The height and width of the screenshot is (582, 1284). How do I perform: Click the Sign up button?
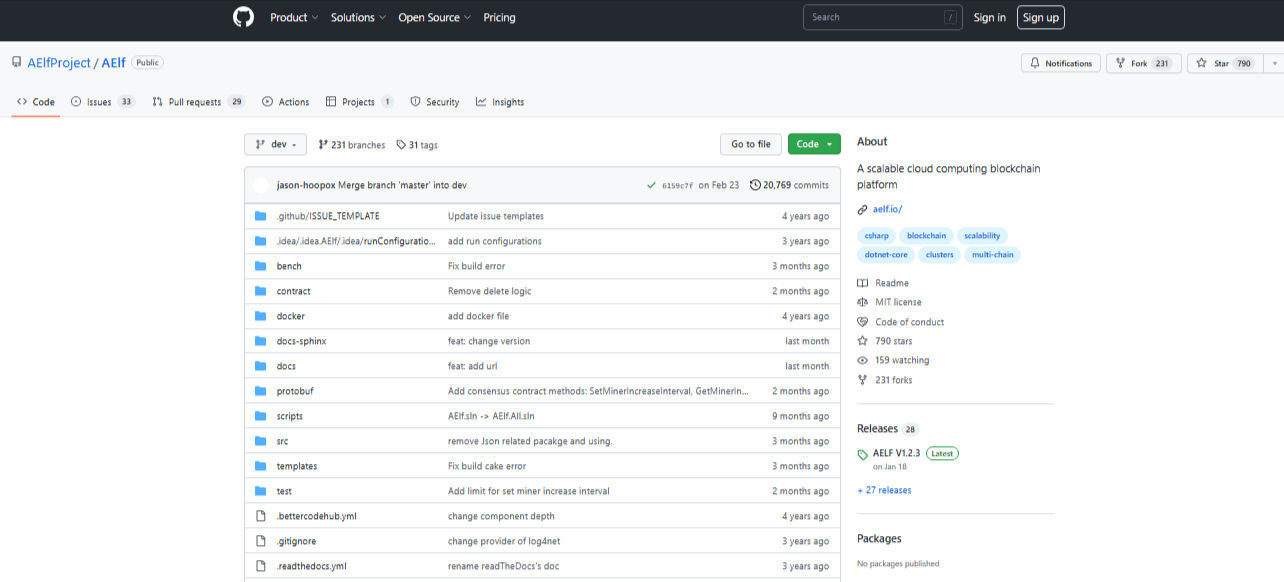(x=1041, y=17)
